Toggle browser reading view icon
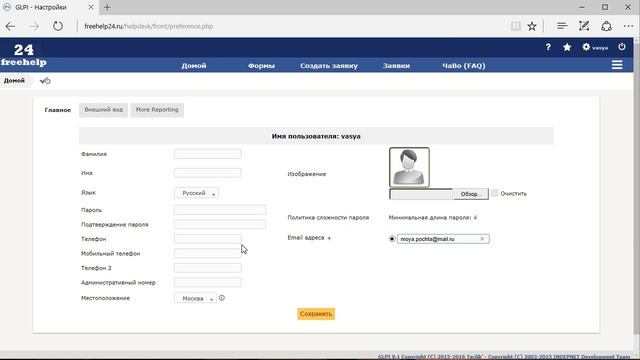 click(516, 26)
